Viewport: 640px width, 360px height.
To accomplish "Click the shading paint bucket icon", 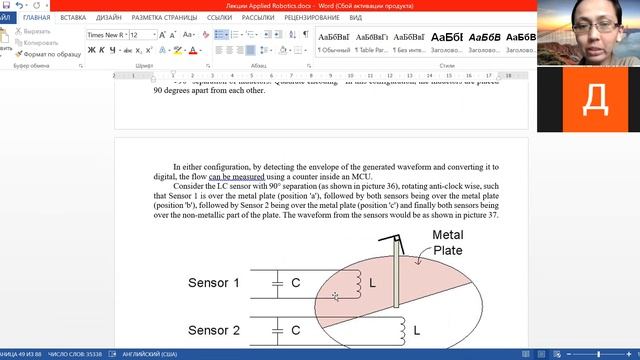I will coord(283,50).
